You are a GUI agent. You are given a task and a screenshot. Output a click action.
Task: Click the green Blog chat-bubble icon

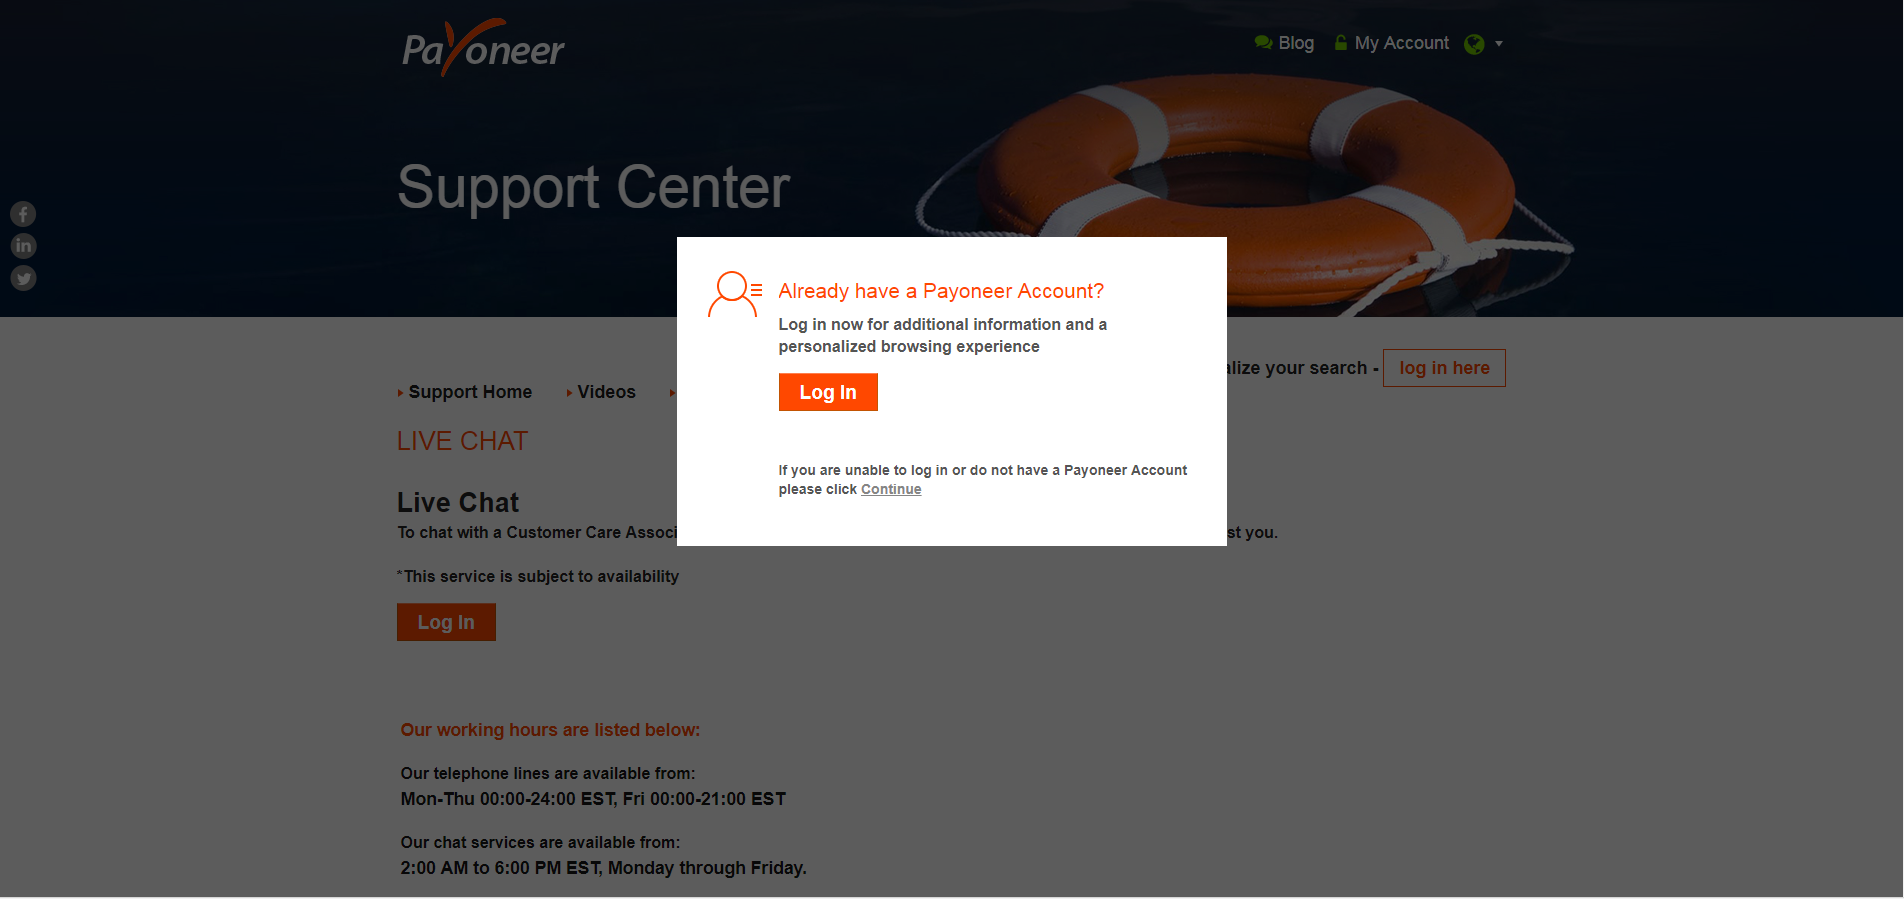pyautogui.click(x=1263, y=43)
